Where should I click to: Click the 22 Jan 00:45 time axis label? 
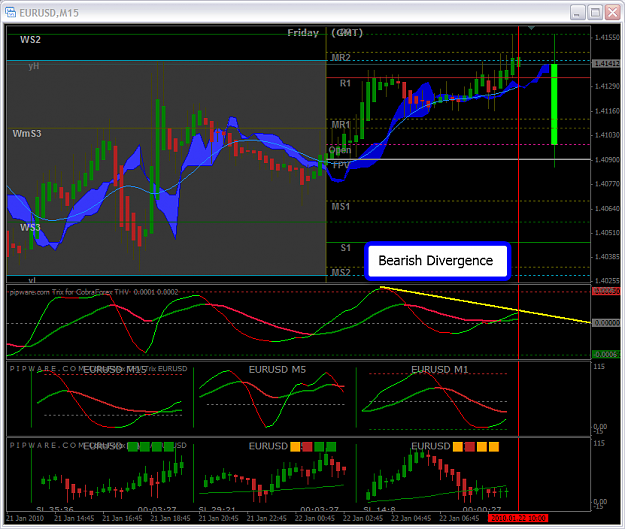point(315,518)
